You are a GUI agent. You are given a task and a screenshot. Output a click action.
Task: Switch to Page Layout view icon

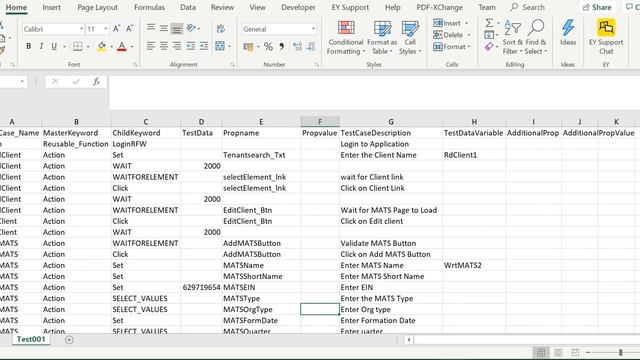pyautogui.click(x=558, y=352)
